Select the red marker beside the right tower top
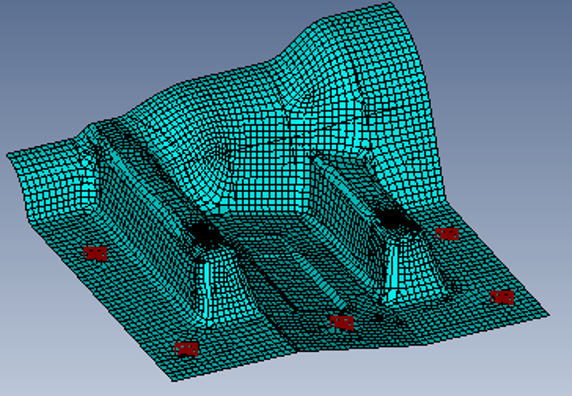The height and width of the screenshot is (396, 572). [447, 234]
